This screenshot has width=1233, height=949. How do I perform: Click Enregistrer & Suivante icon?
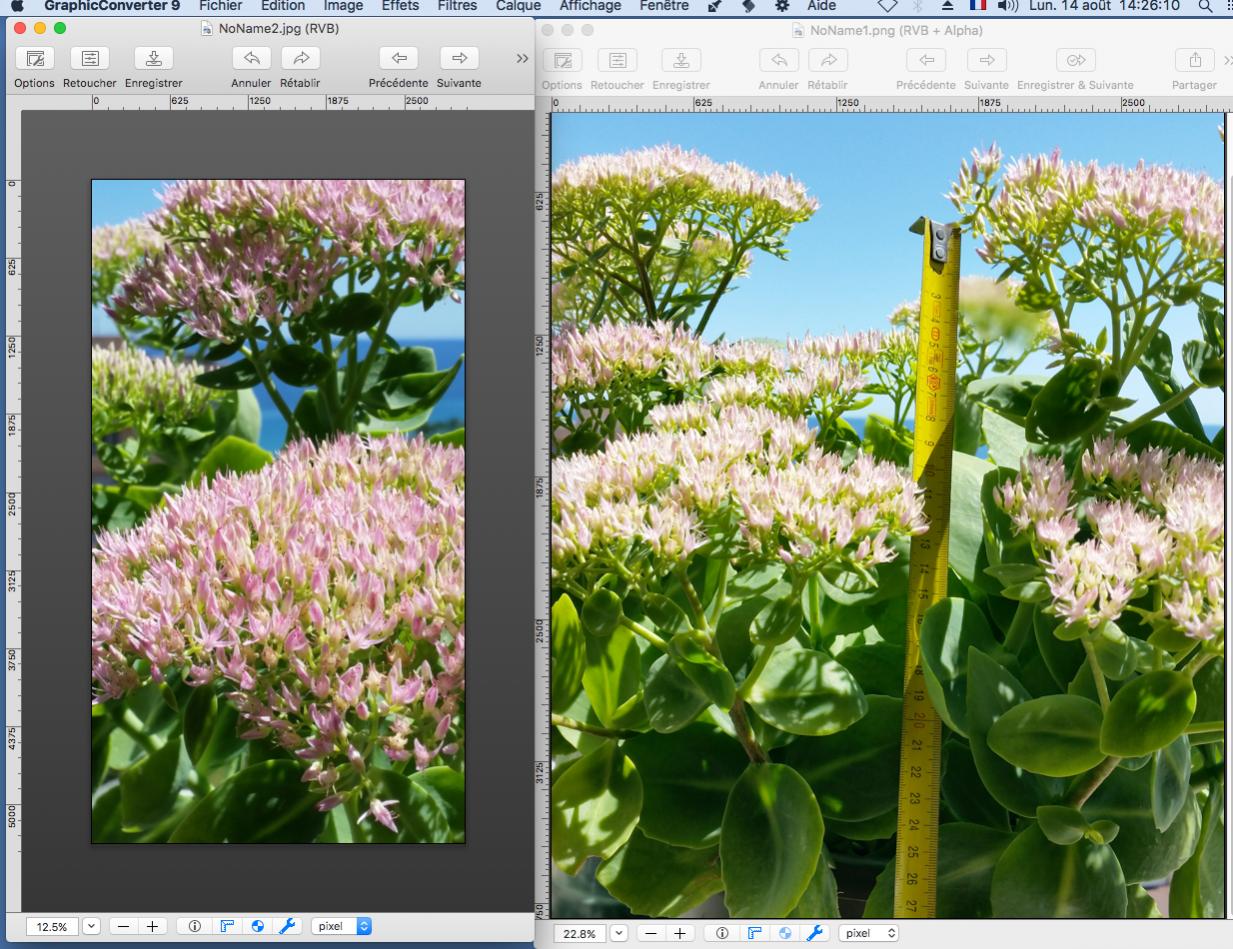tap(1075, 60)
